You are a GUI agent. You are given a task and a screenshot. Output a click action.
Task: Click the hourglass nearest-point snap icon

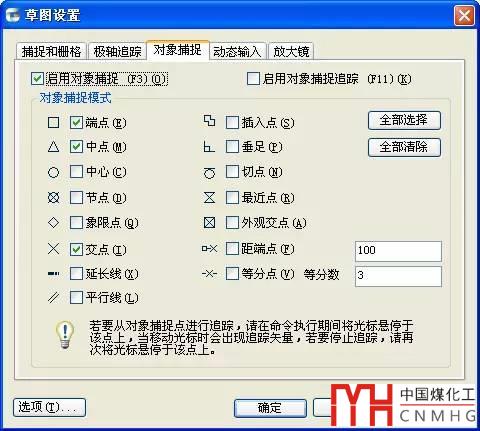[209, 198]
